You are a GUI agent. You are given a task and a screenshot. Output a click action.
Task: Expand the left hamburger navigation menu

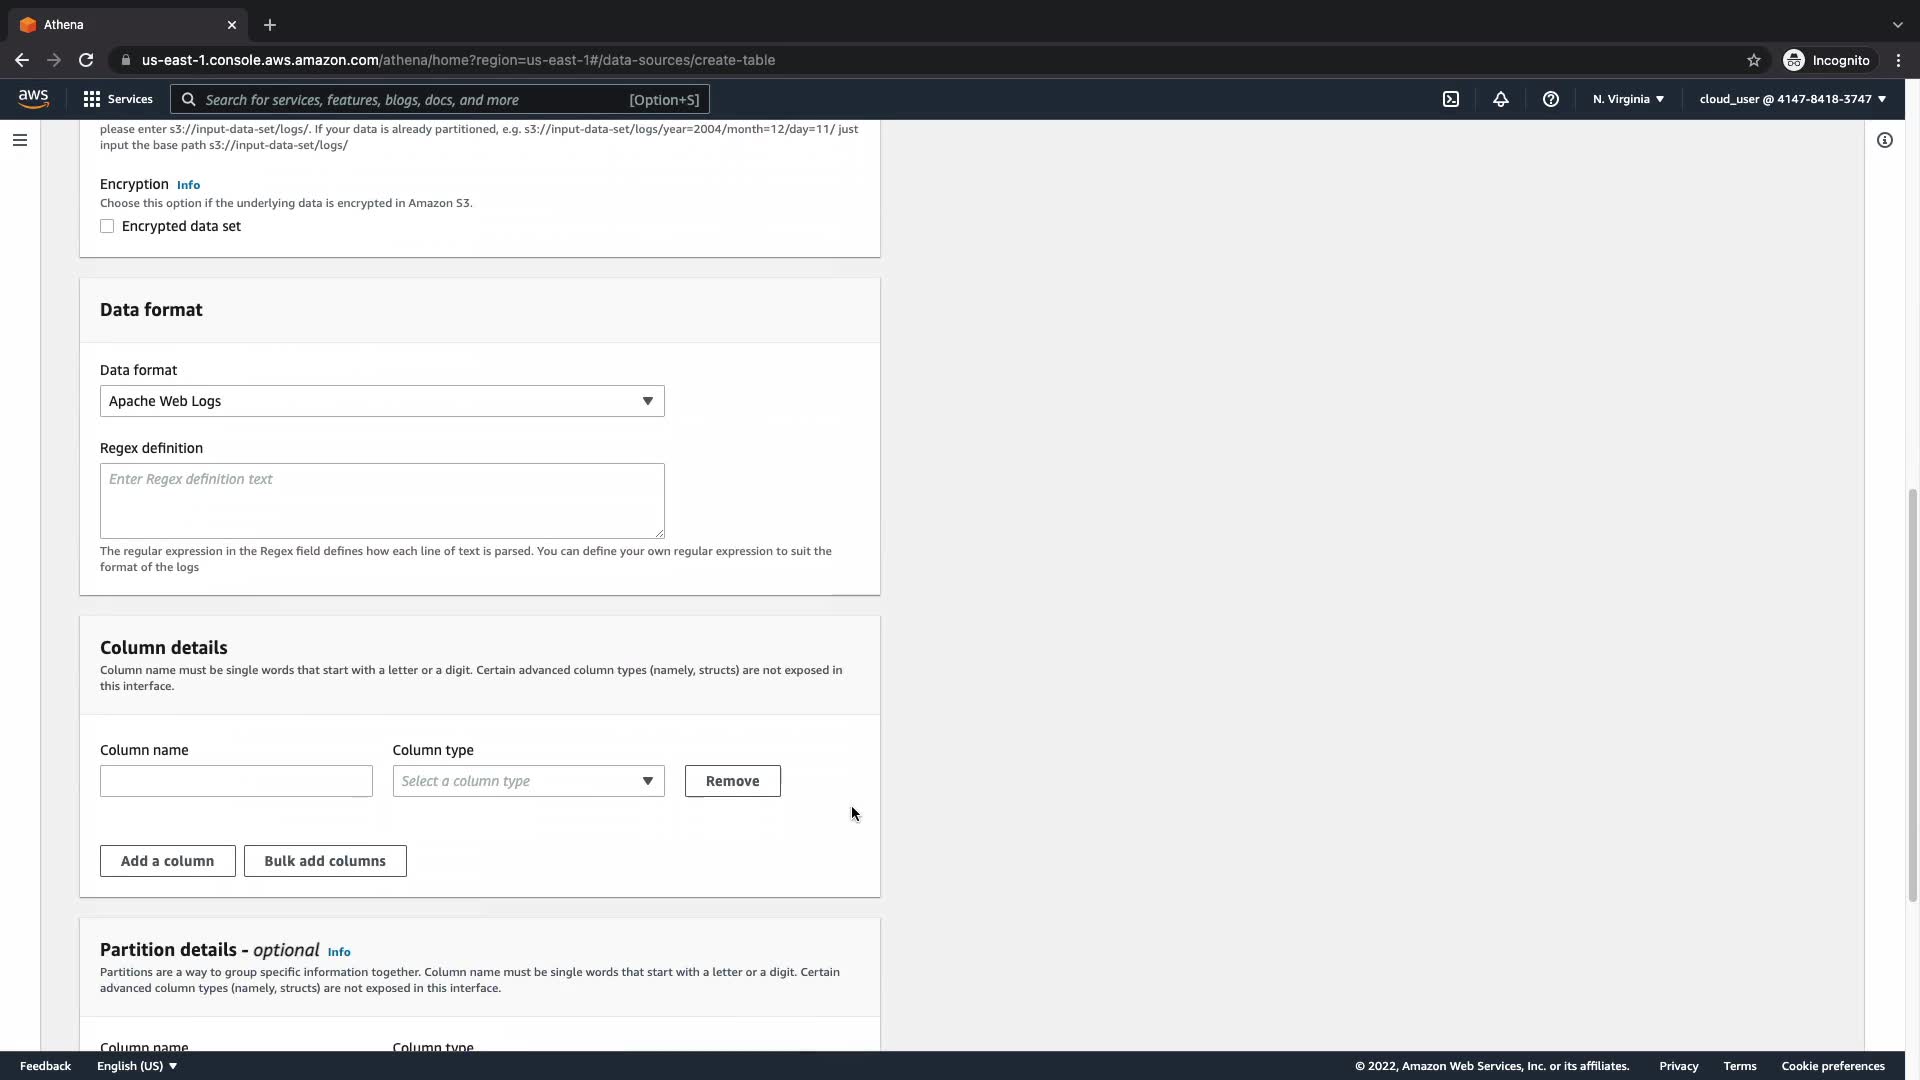[20, 140]
